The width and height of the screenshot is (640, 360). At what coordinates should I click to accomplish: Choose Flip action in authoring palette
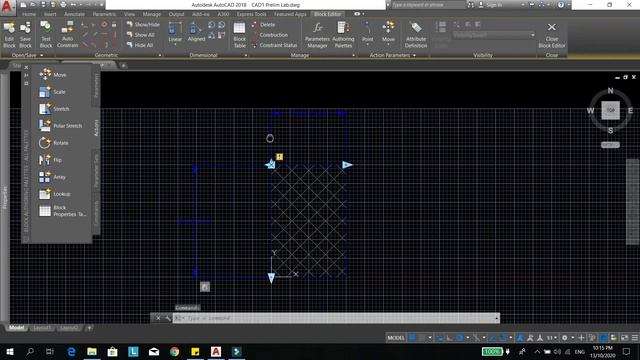[x=51, y=160]
